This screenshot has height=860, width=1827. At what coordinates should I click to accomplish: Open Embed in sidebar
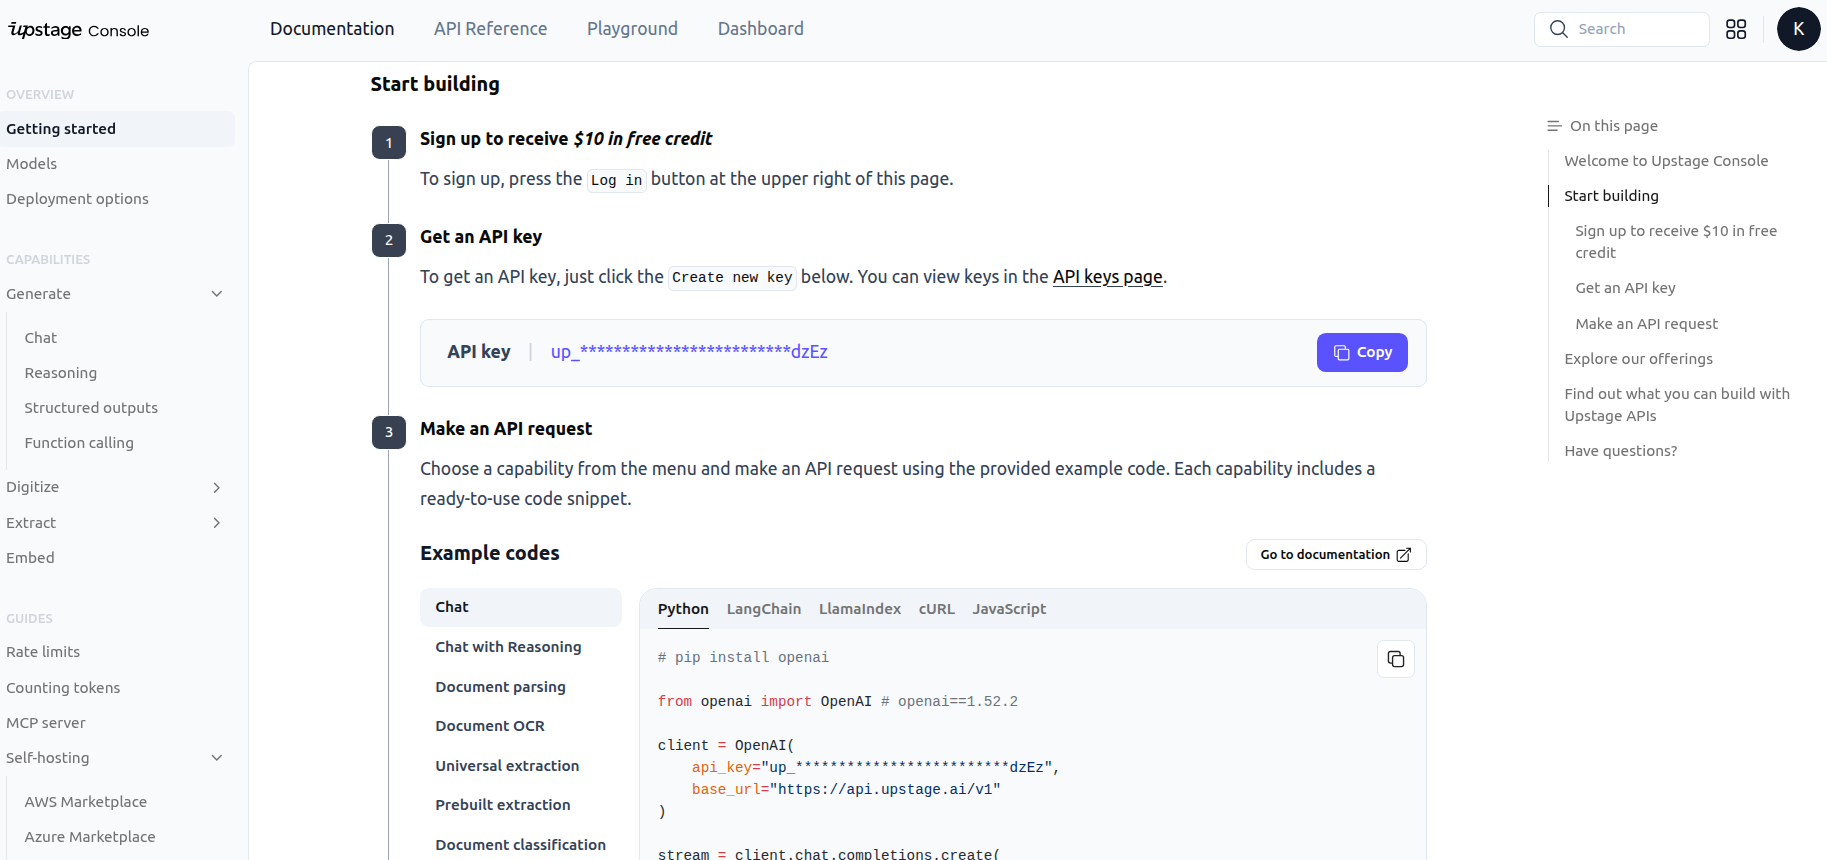coord(30,558)
